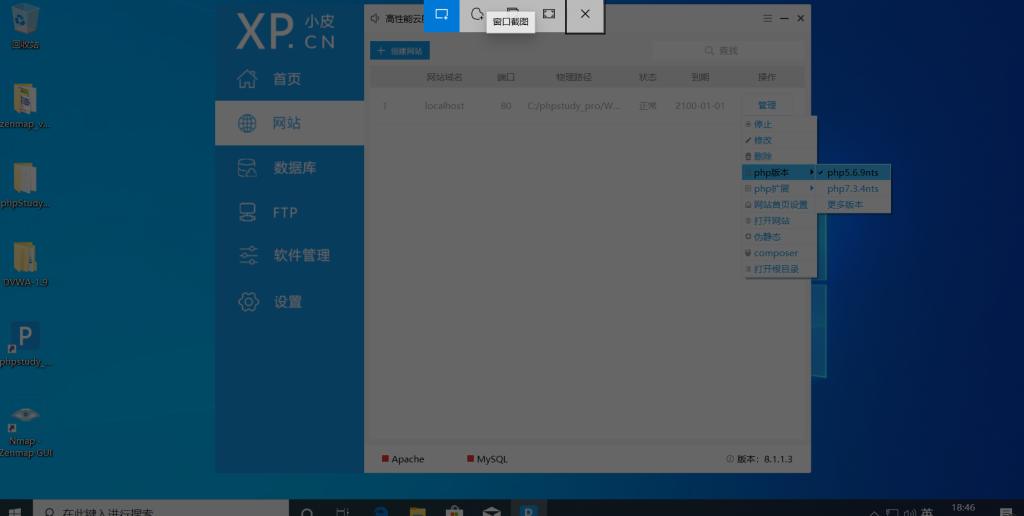Click the 创建网站 create website button
The image size is (1024, 516).
399,50
